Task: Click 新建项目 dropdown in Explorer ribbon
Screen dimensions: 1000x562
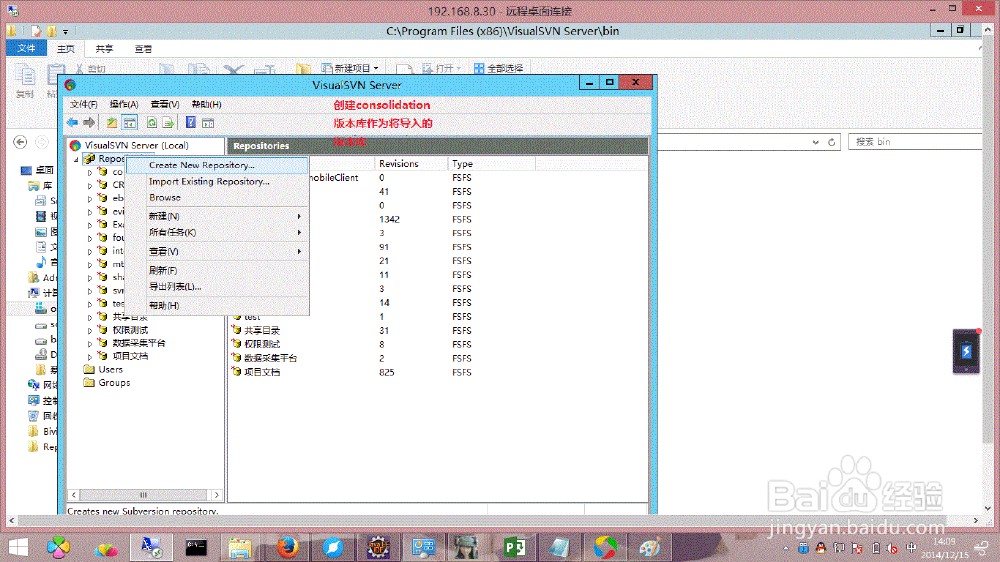Action: [x=349, y=68]
